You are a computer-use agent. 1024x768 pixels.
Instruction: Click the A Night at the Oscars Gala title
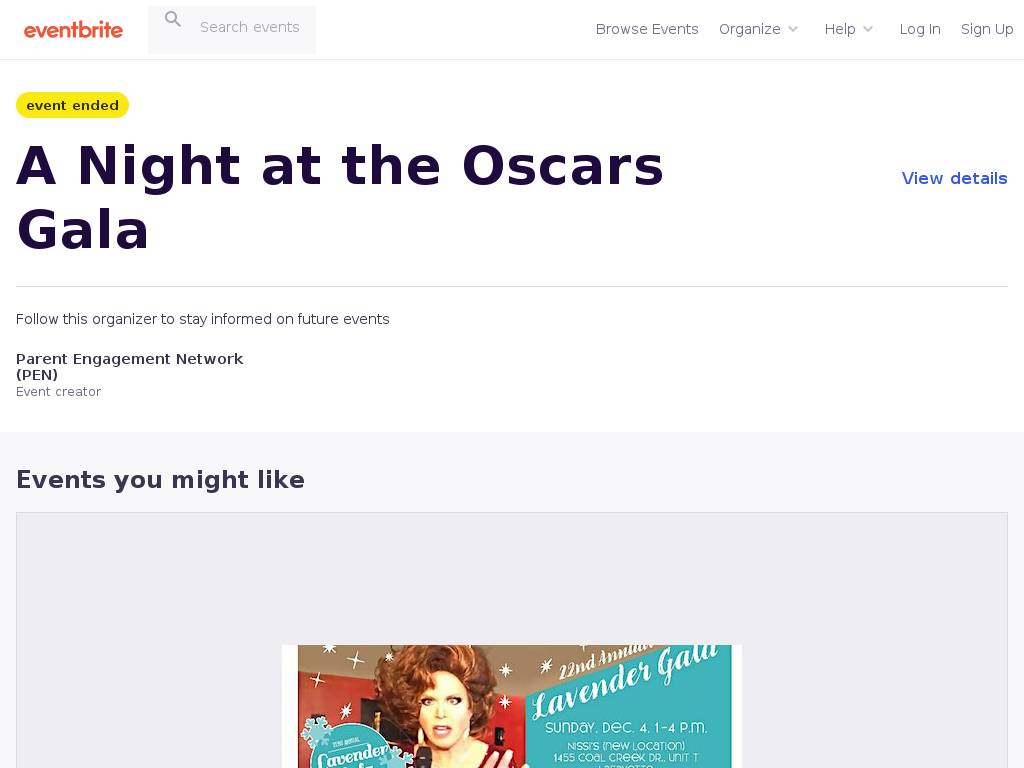click(340, 197)
